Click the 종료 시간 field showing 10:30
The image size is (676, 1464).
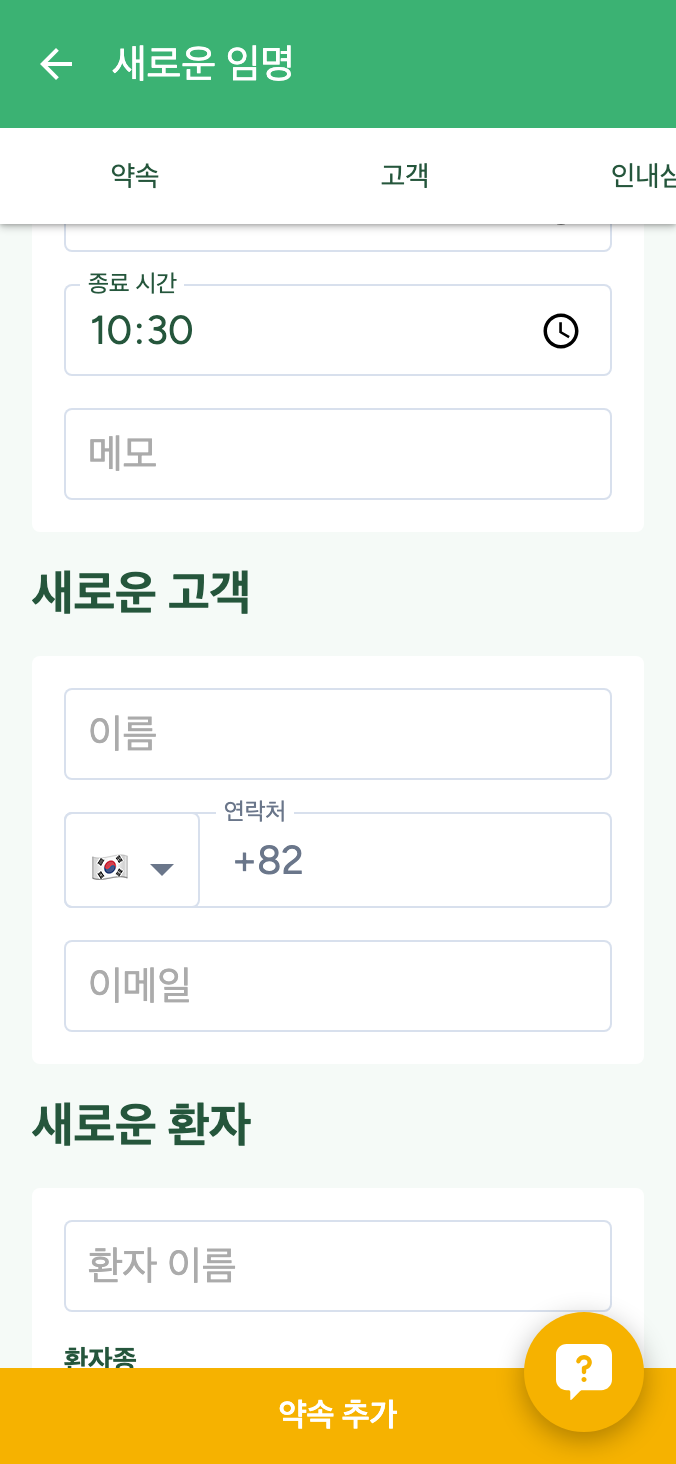tap(300, 330)
